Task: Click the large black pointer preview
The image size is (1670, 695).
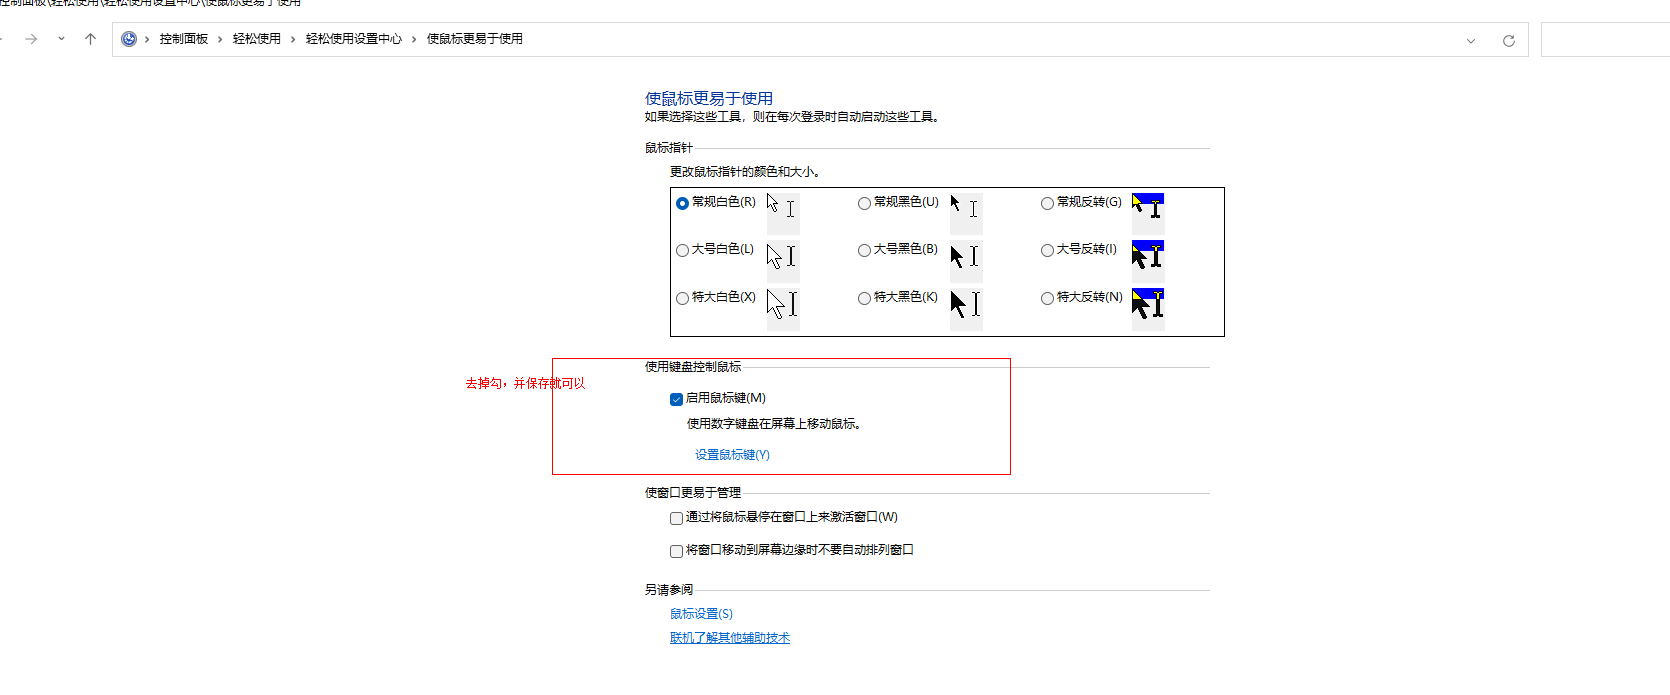Action: pyautogui.click(x=966, y=260)
